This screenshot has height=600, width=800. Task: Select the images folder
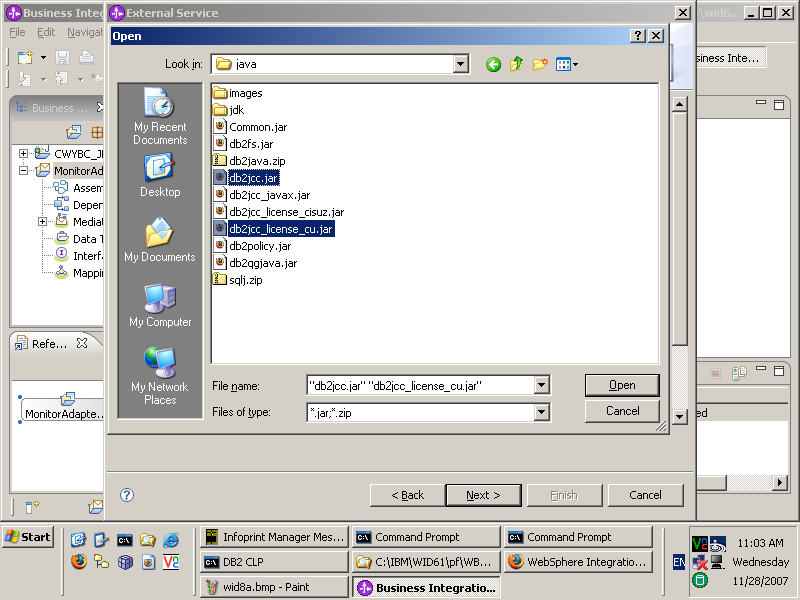click(238, 93)
